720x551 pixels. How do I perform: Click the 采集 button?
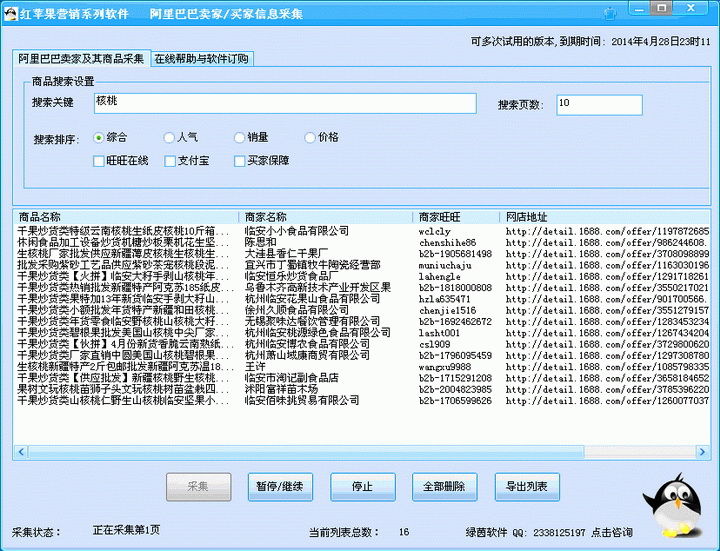[x=198, y=487]
